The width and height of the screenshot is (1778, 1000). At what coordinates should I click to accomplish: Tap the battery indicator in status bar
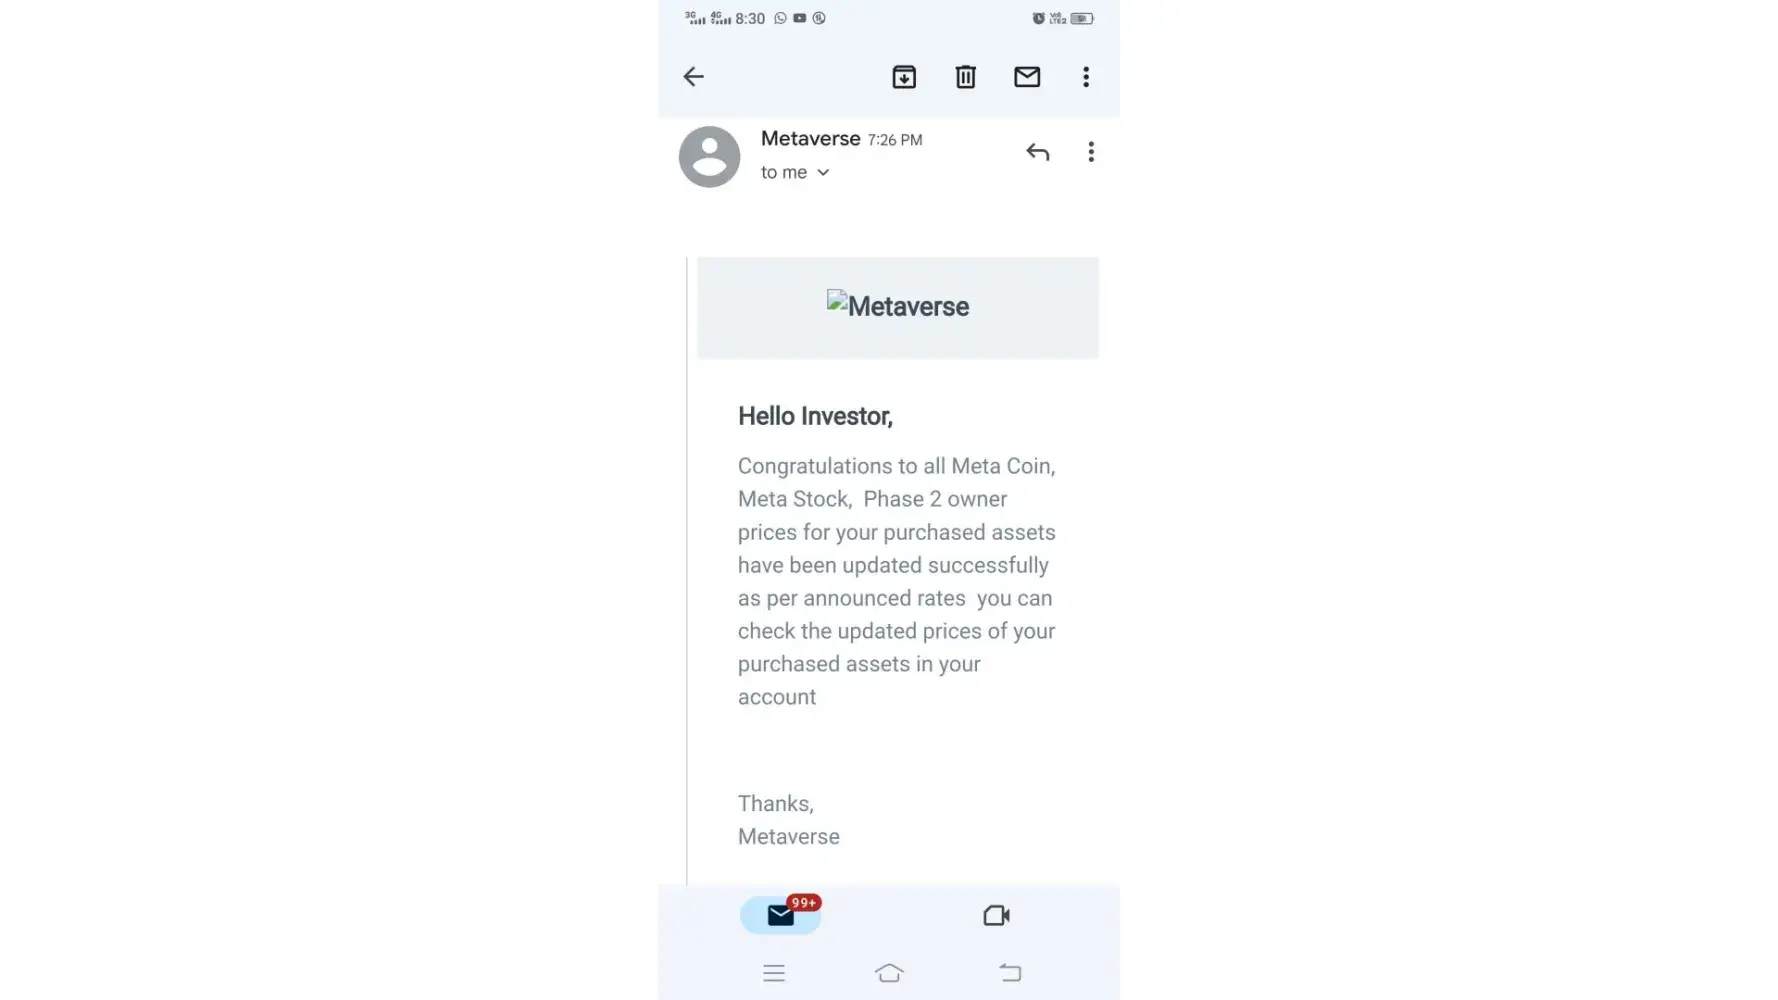click(x=1082, y=18)
